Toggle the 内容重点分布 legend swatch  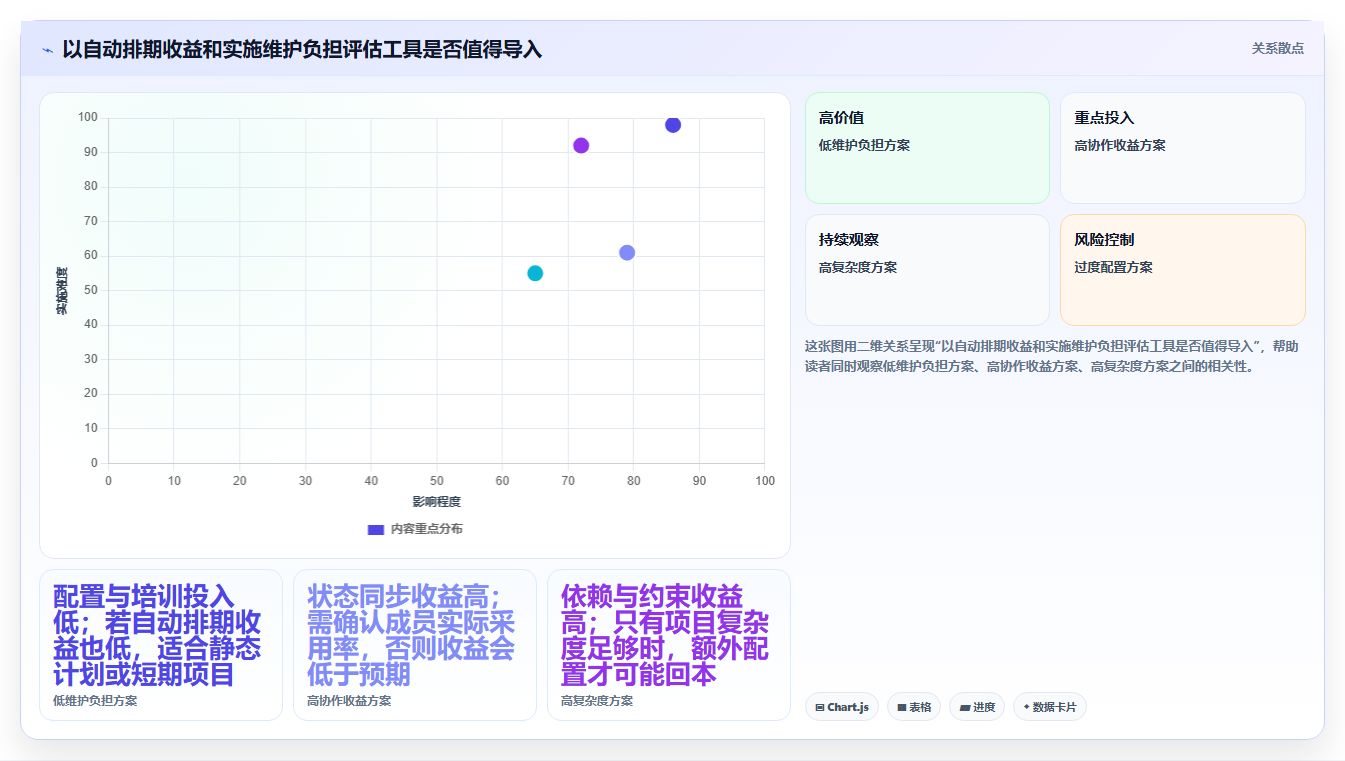pos(376,529)
